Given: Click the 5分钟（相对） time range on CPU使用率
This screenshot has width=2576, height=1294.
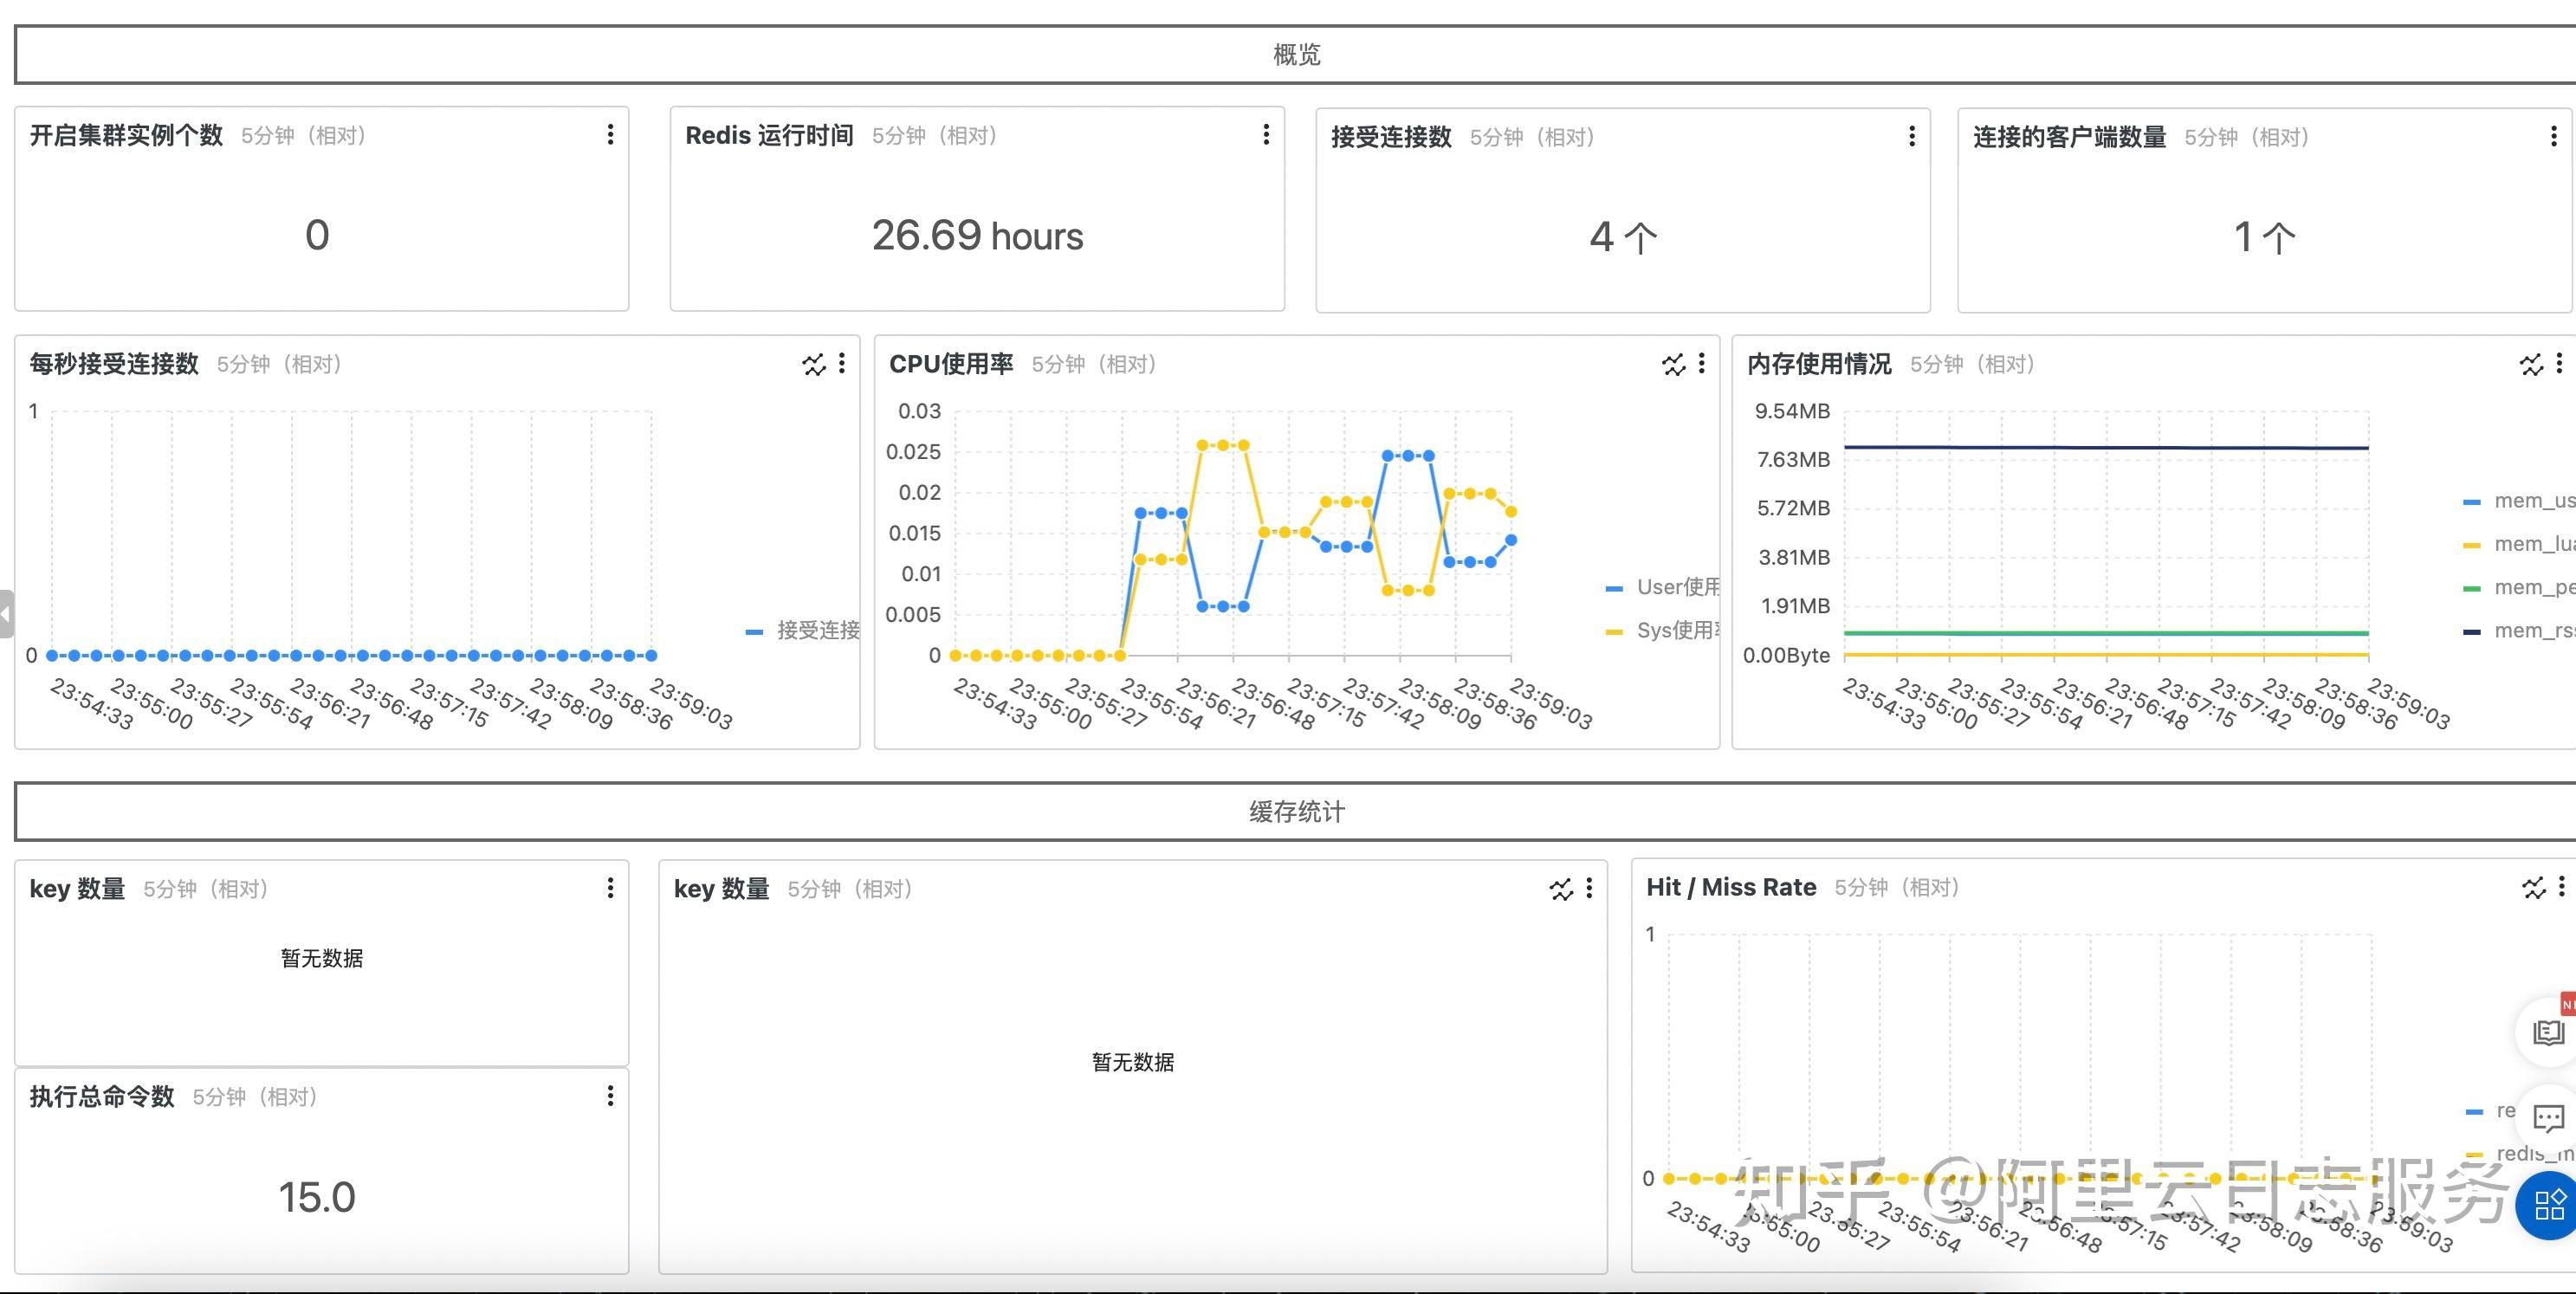Looking at the screenshot, I should click(x=1094, y=364).
